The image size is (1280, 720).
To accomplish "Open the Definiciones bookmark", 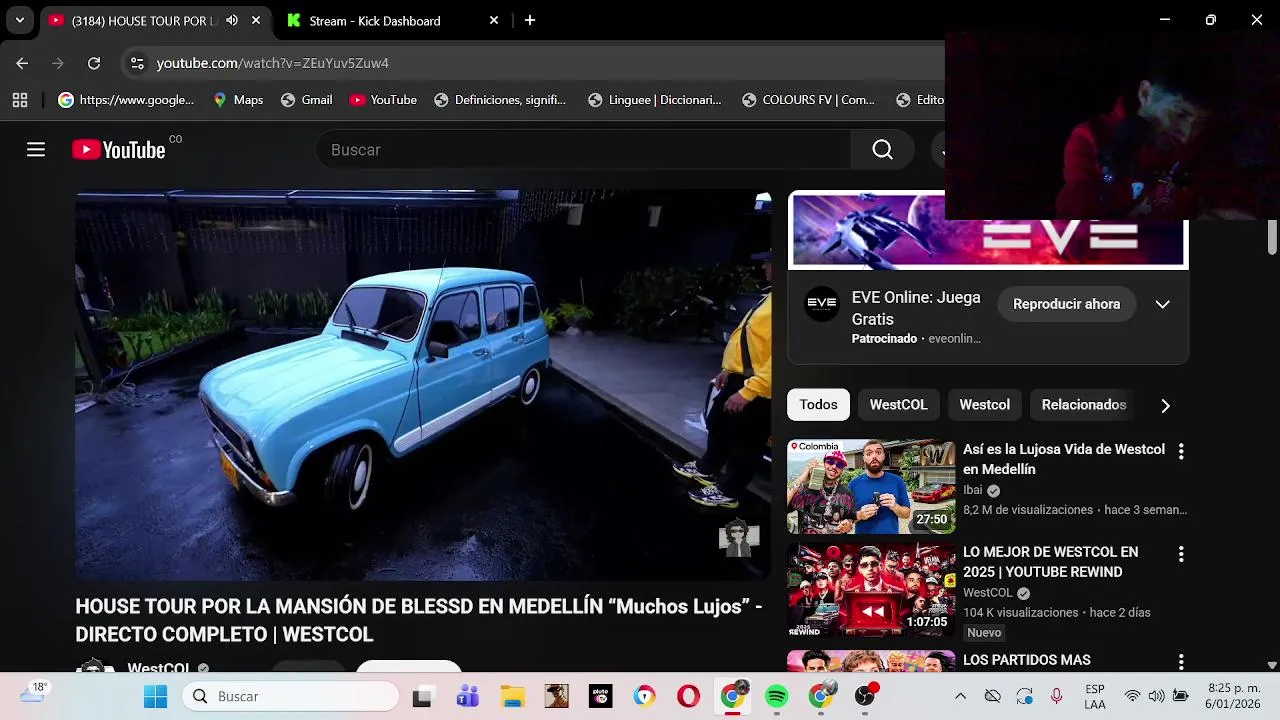I will click(500, 100).
